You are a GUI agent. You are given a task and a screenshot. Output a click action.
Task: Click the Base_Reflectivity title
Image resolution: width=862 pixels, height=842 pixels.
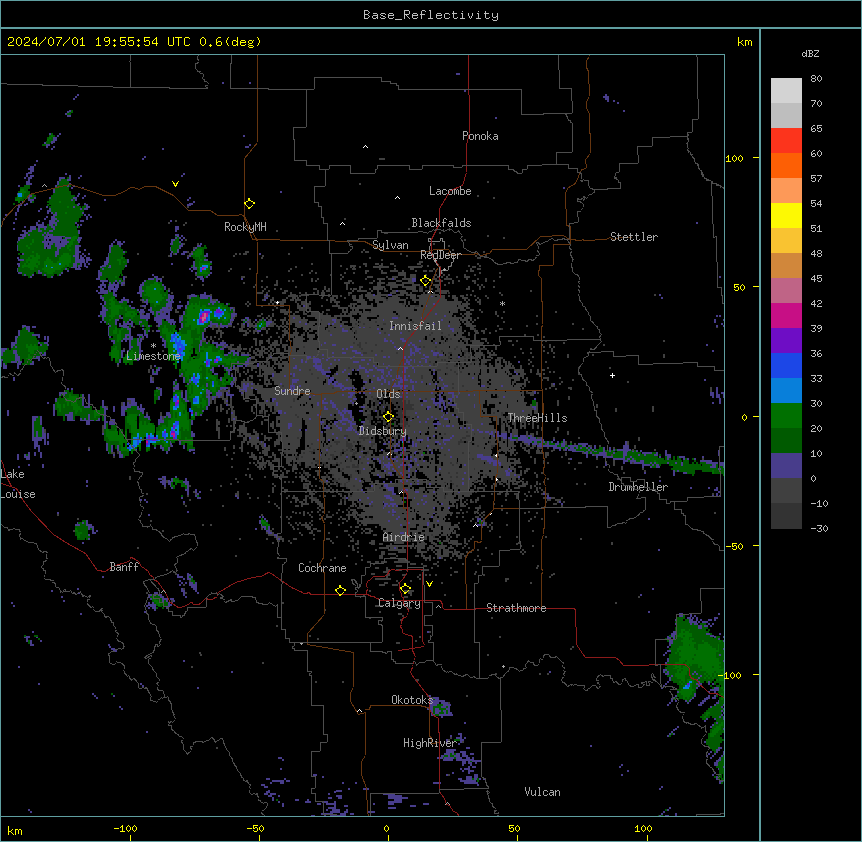pyautogui.click(x=431, y=15)
